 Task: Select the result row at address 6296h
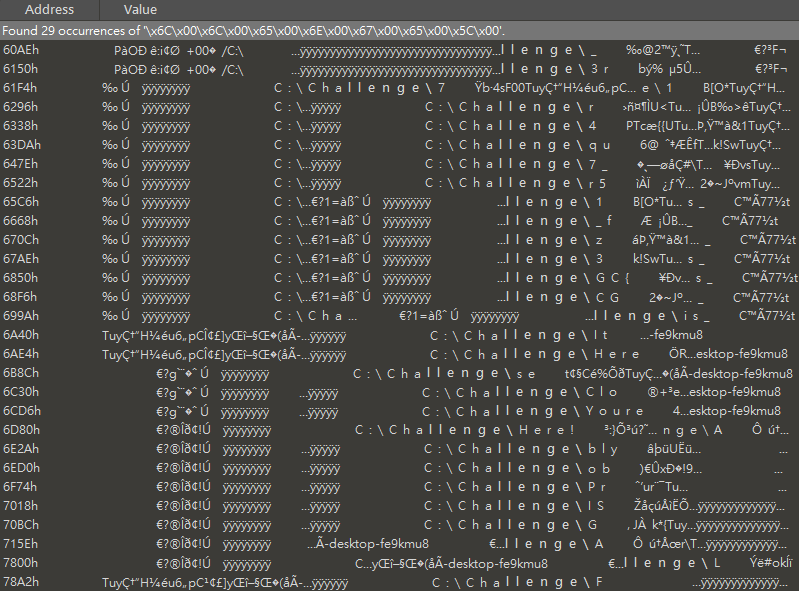400,107
